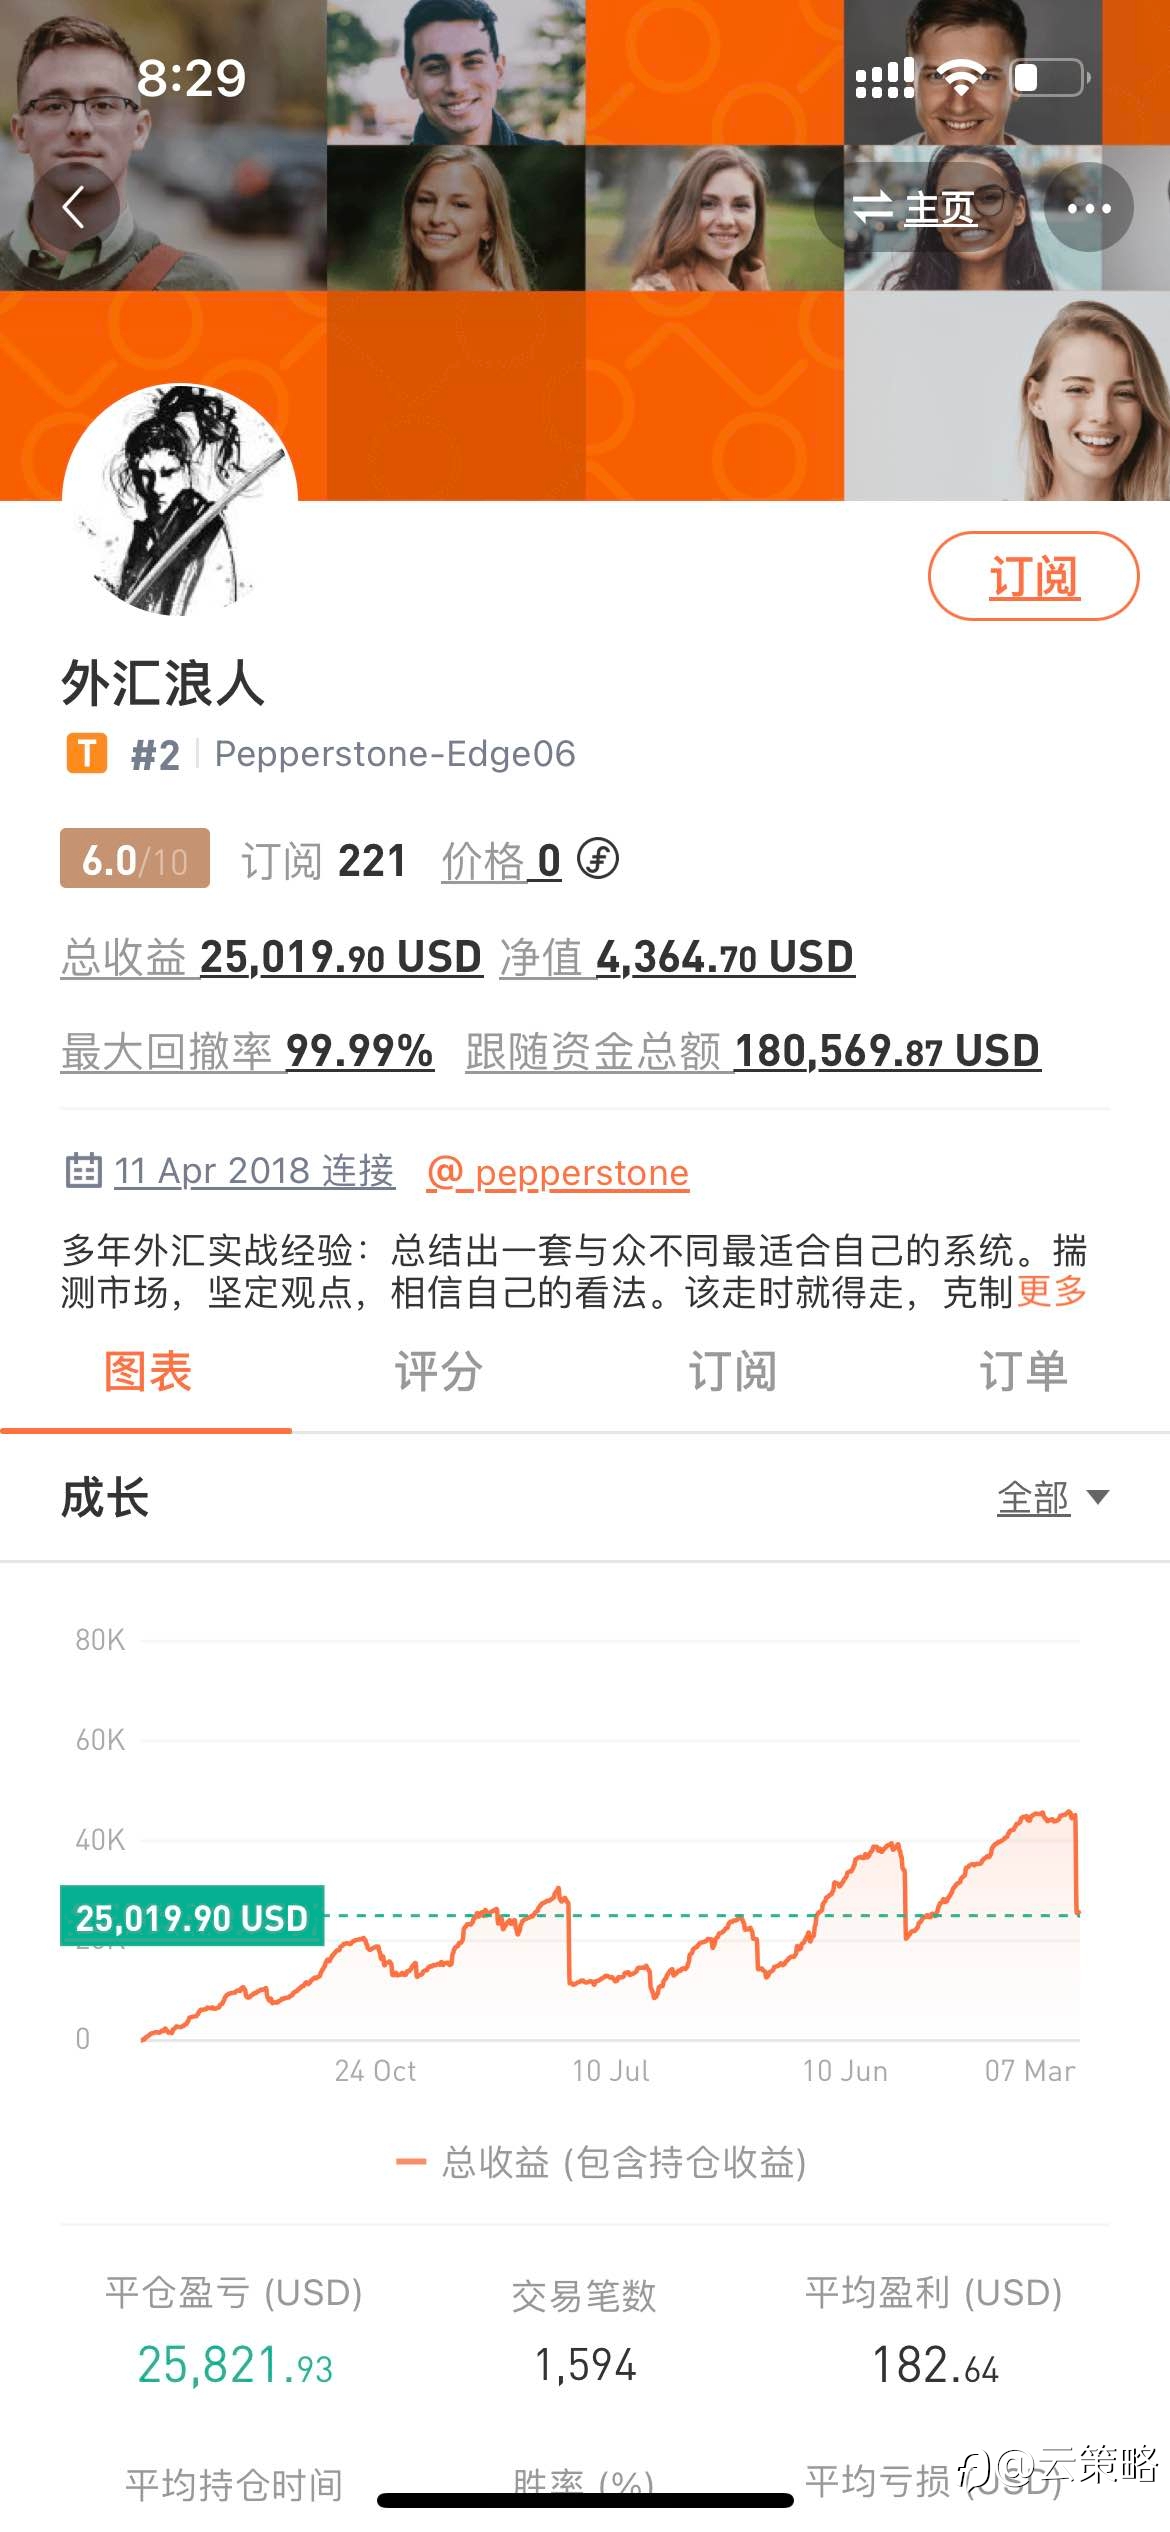
Task: Tap the dropdown triangle next to 全部
Action: click(1097, 1497)
